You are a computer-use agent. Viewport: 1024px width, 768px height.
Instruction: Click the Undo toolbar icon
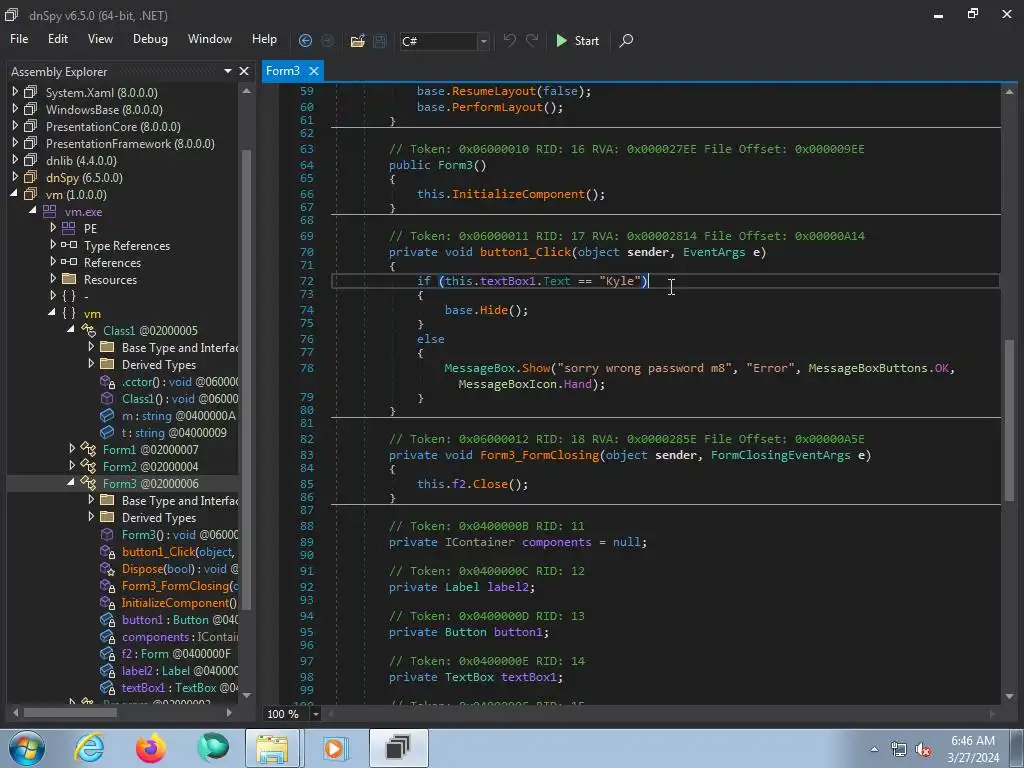[509, 40]
